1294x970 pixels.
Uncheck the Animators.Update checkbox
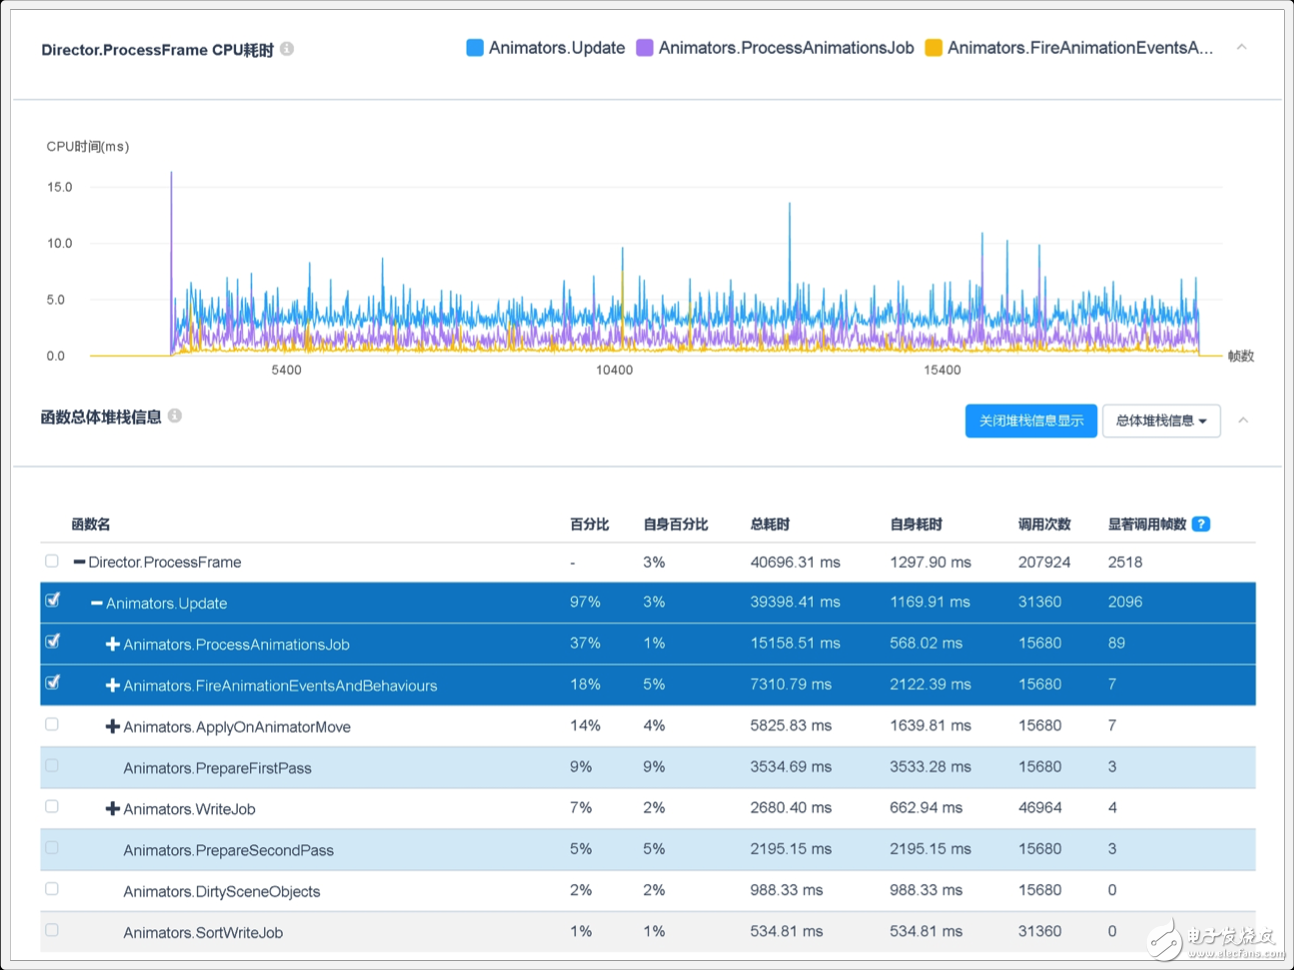point(52,601)
